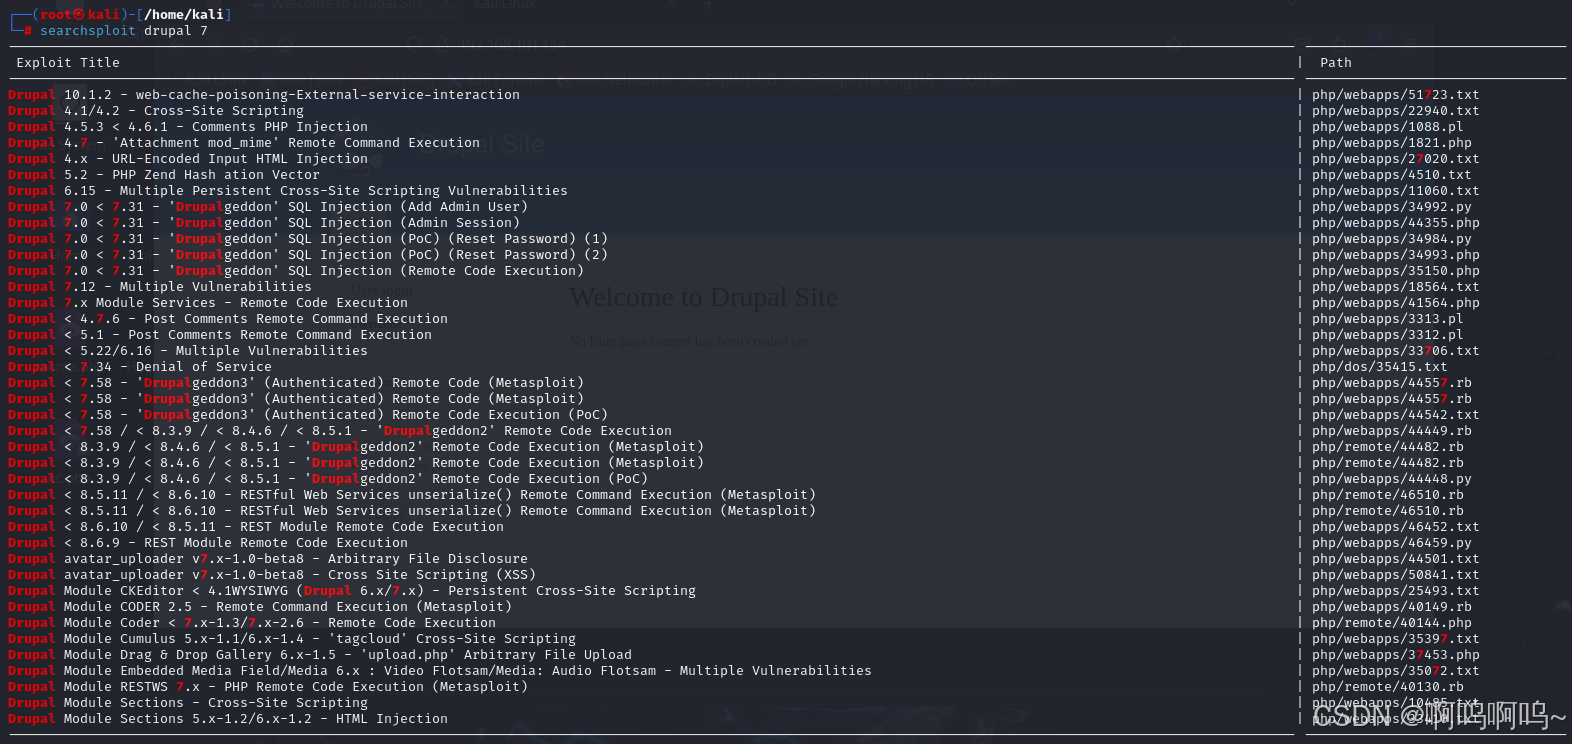This screenshot has height=744, width=1572.
Task: Select the 'Module Sections - Cross-Site Scripting' row
Action: (188, 703)
